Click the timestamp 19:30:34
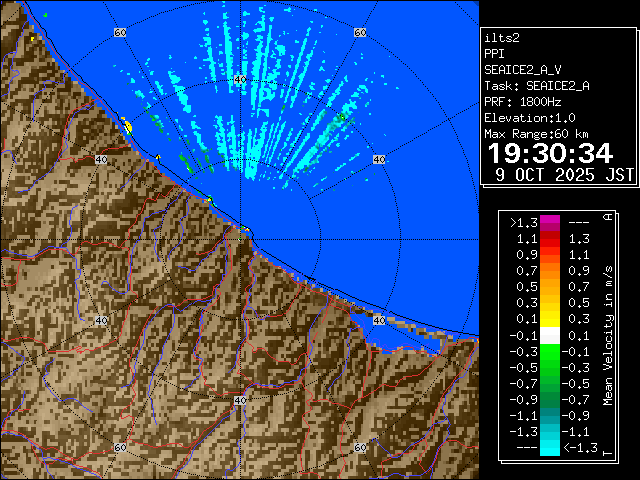The image size is (640, 480). [x=549, y=153]
